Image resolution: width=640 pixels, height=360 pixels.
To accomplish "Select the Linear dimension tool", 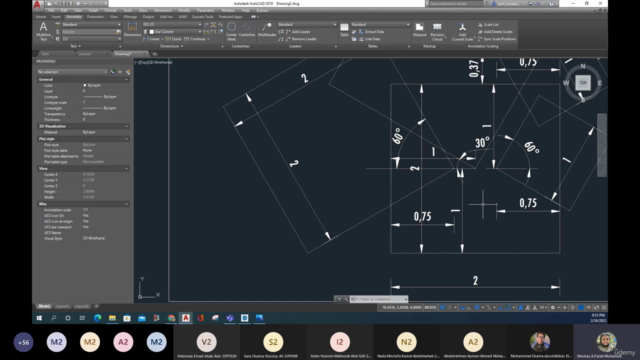I will click(x=152, y=39).
